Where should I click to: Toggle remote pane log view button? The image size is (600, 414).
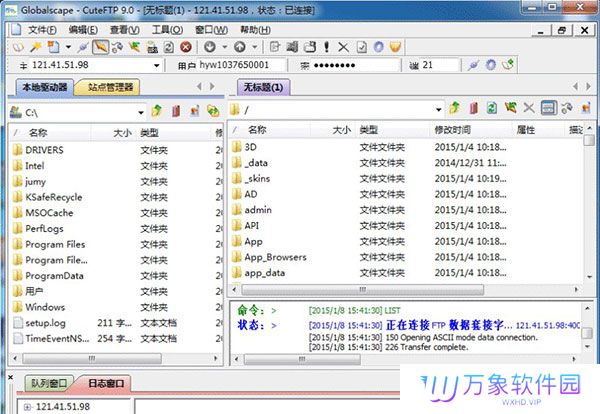pos(548,108)
